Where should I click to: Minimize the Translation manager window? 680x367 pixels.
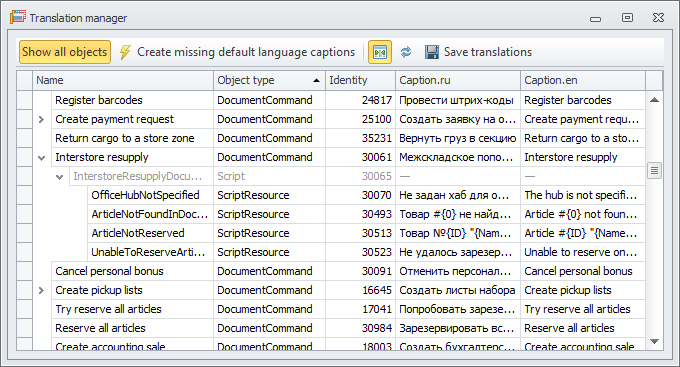pos(595,19)
